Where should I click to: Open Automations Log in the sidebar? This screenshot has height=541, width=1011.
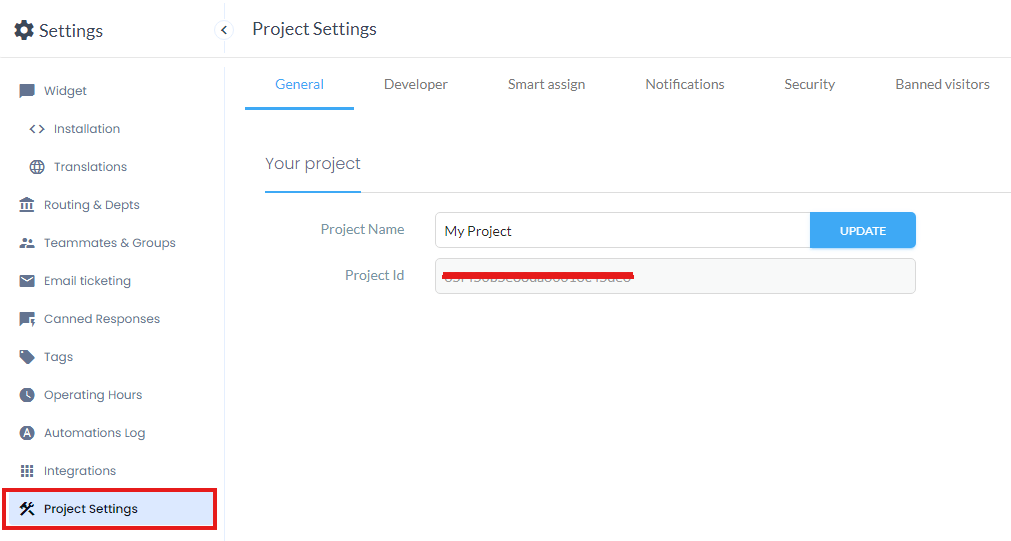pos(94,433)
